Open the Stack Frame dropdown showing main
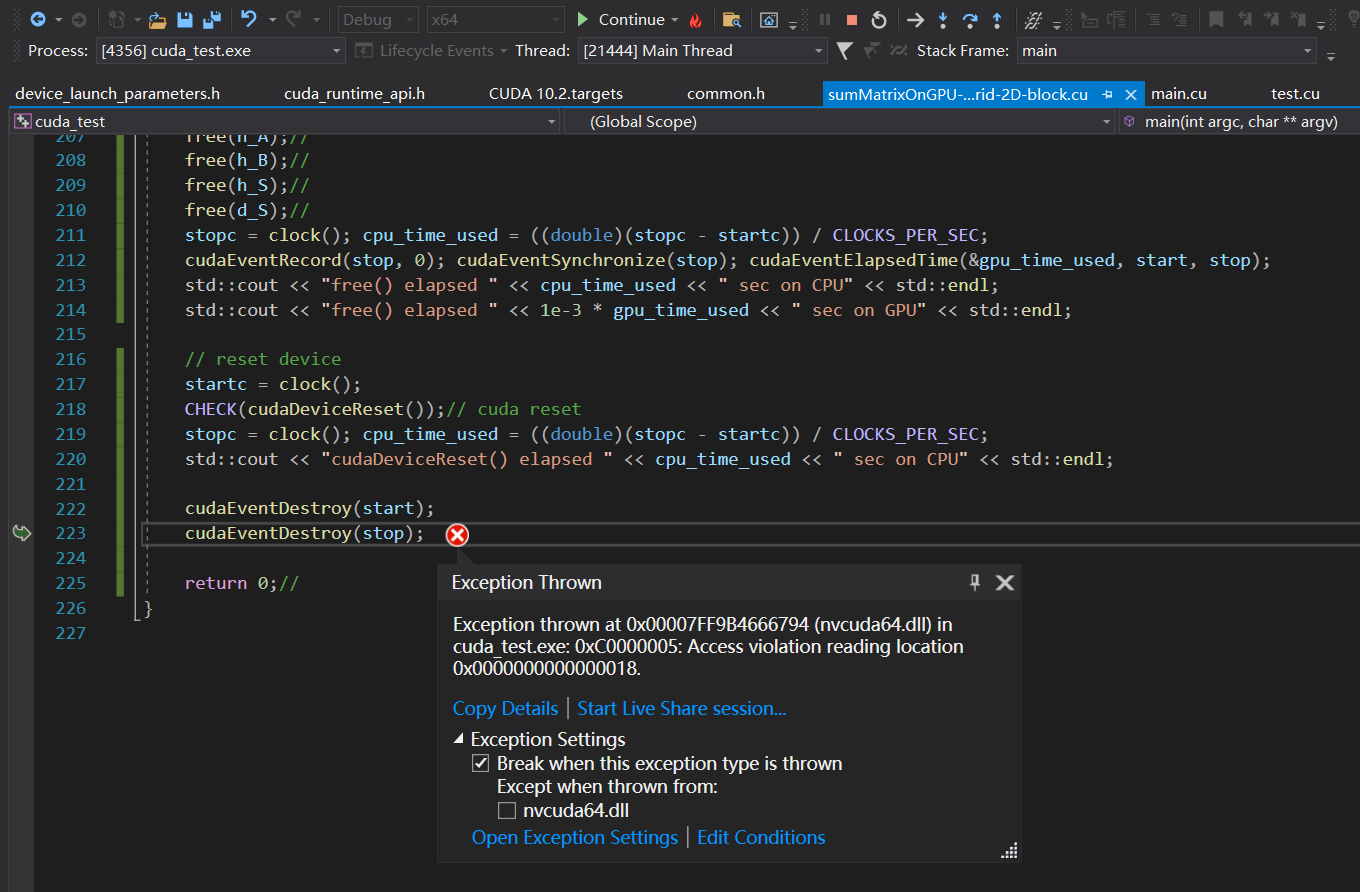1360x892 pixels. tap(1308, 51)
